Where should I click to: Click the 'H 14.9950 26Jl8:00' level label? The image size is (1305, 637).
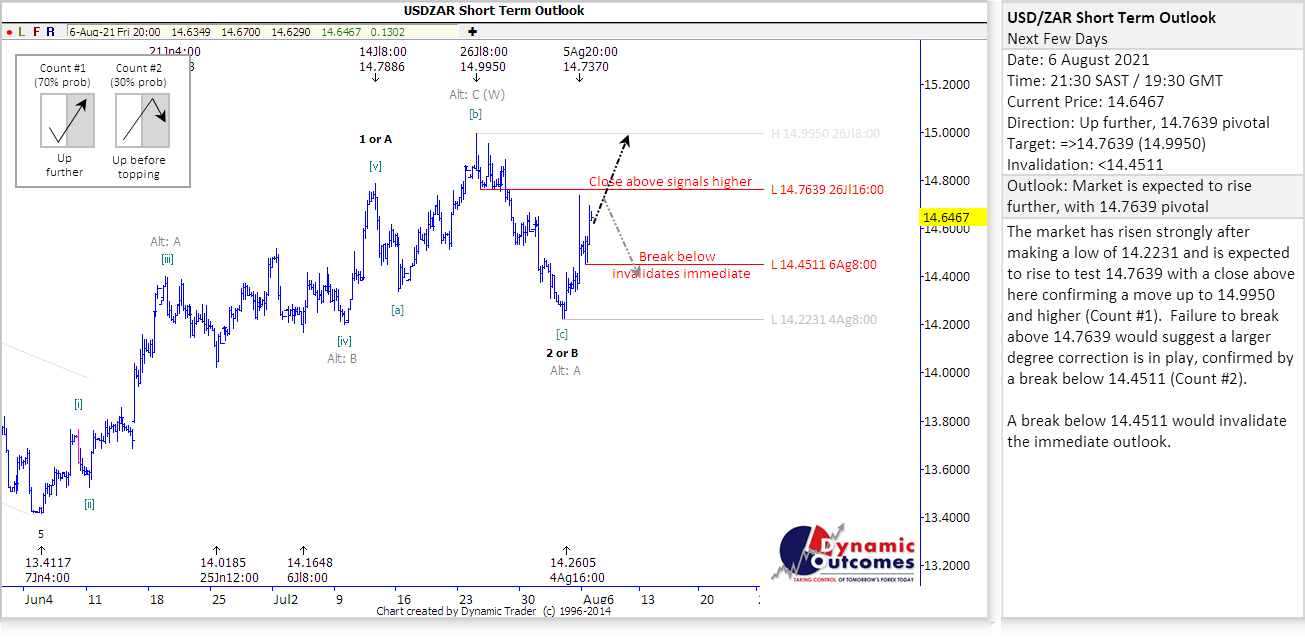(x=825, y=133)
